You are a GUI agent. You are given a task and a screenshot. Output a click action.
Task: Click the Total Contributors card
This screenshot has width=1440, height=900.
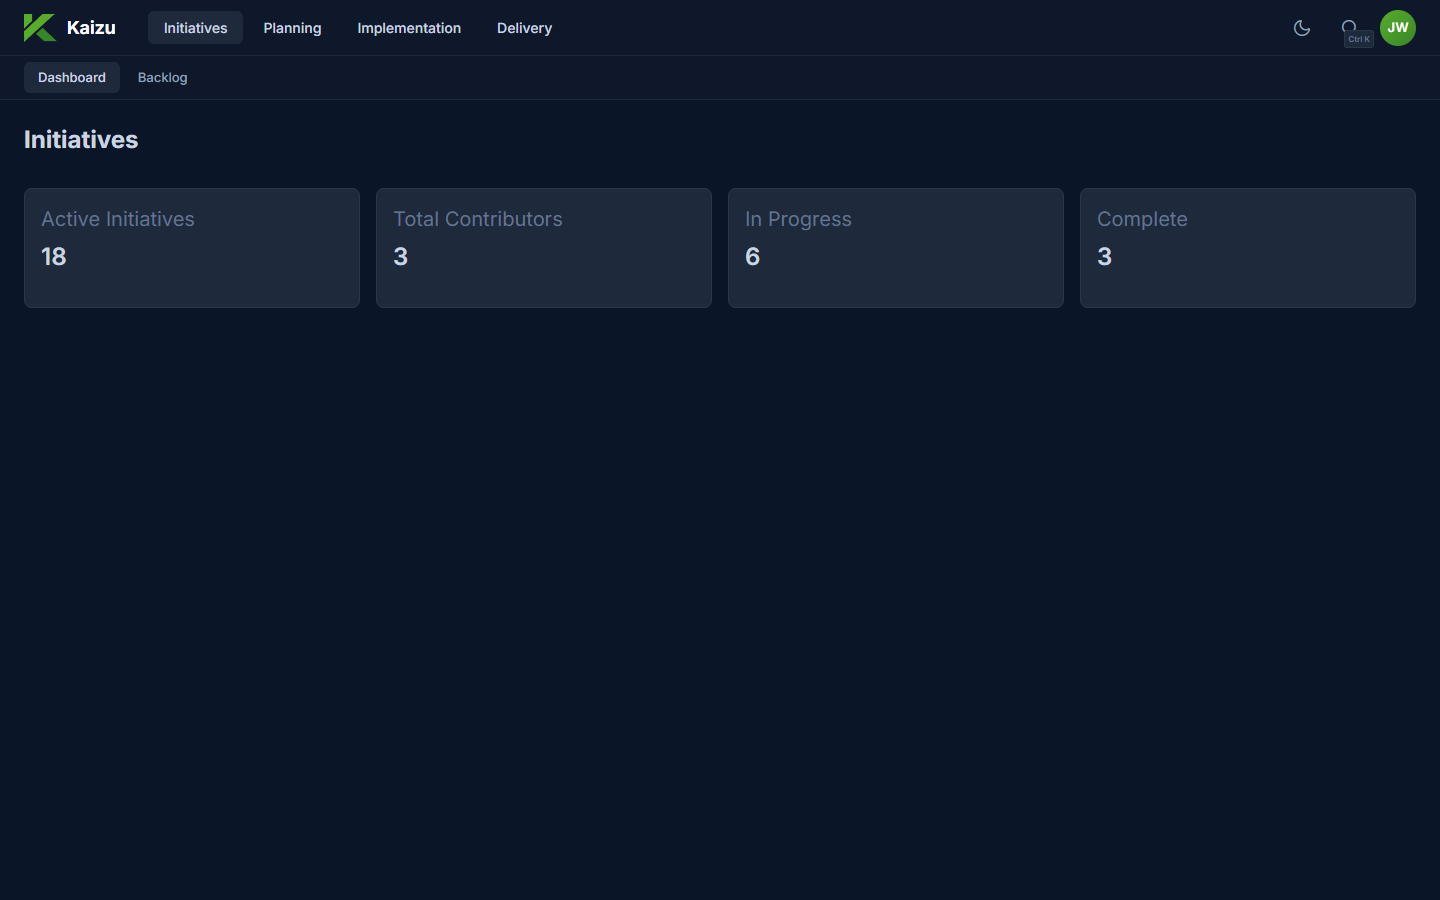(x=543, y=248)
